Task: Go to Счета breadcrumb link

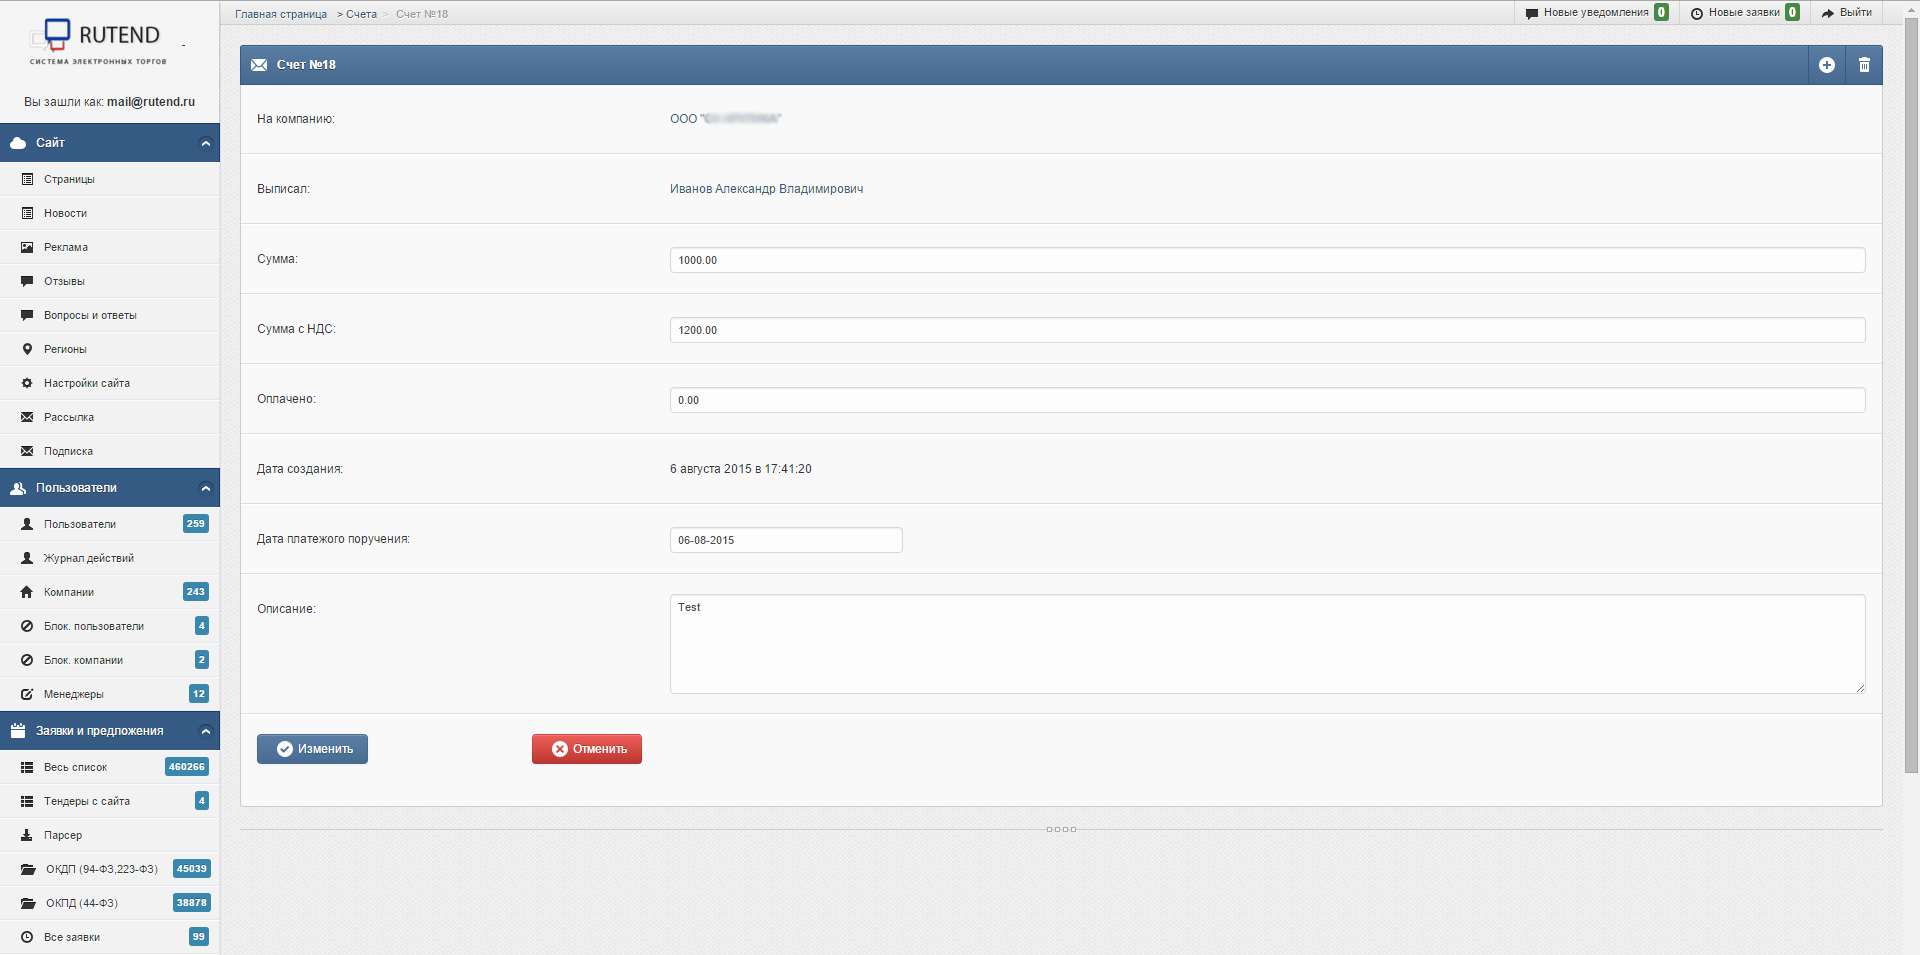Action: [x=361, y=14]
